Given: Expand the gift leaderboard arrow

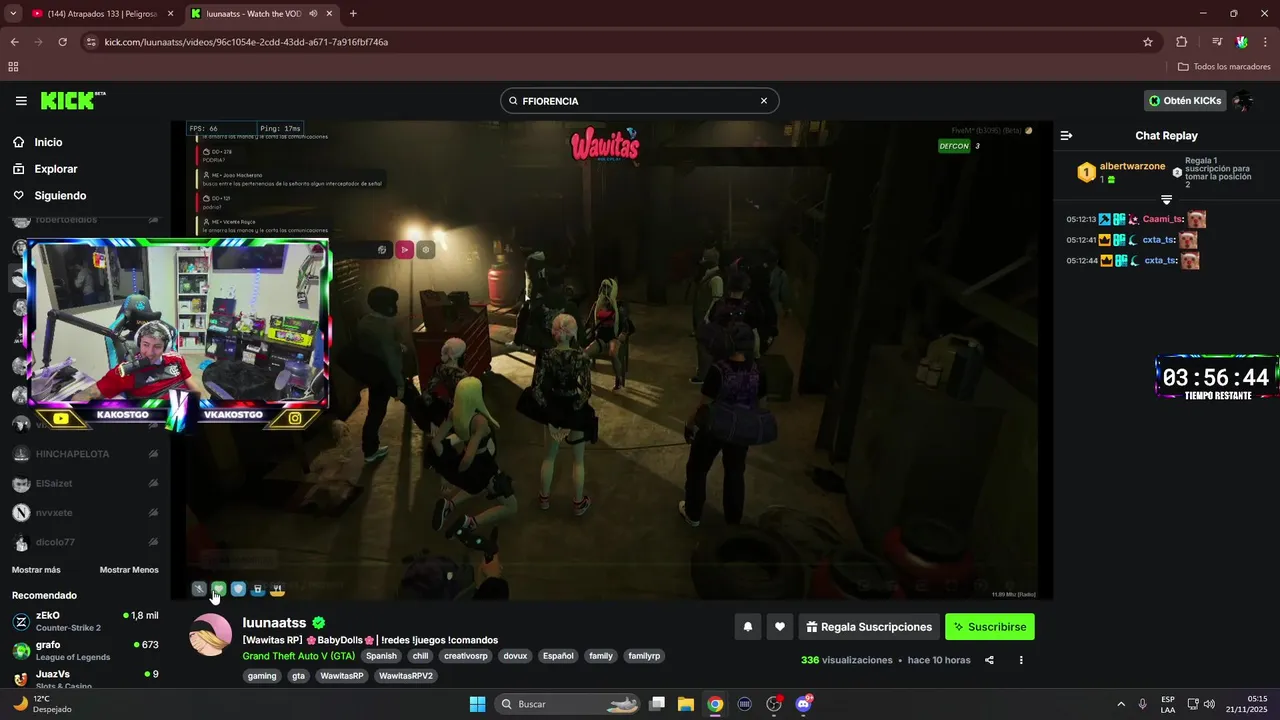Looking at the screenshot, I should point(1166,200).
